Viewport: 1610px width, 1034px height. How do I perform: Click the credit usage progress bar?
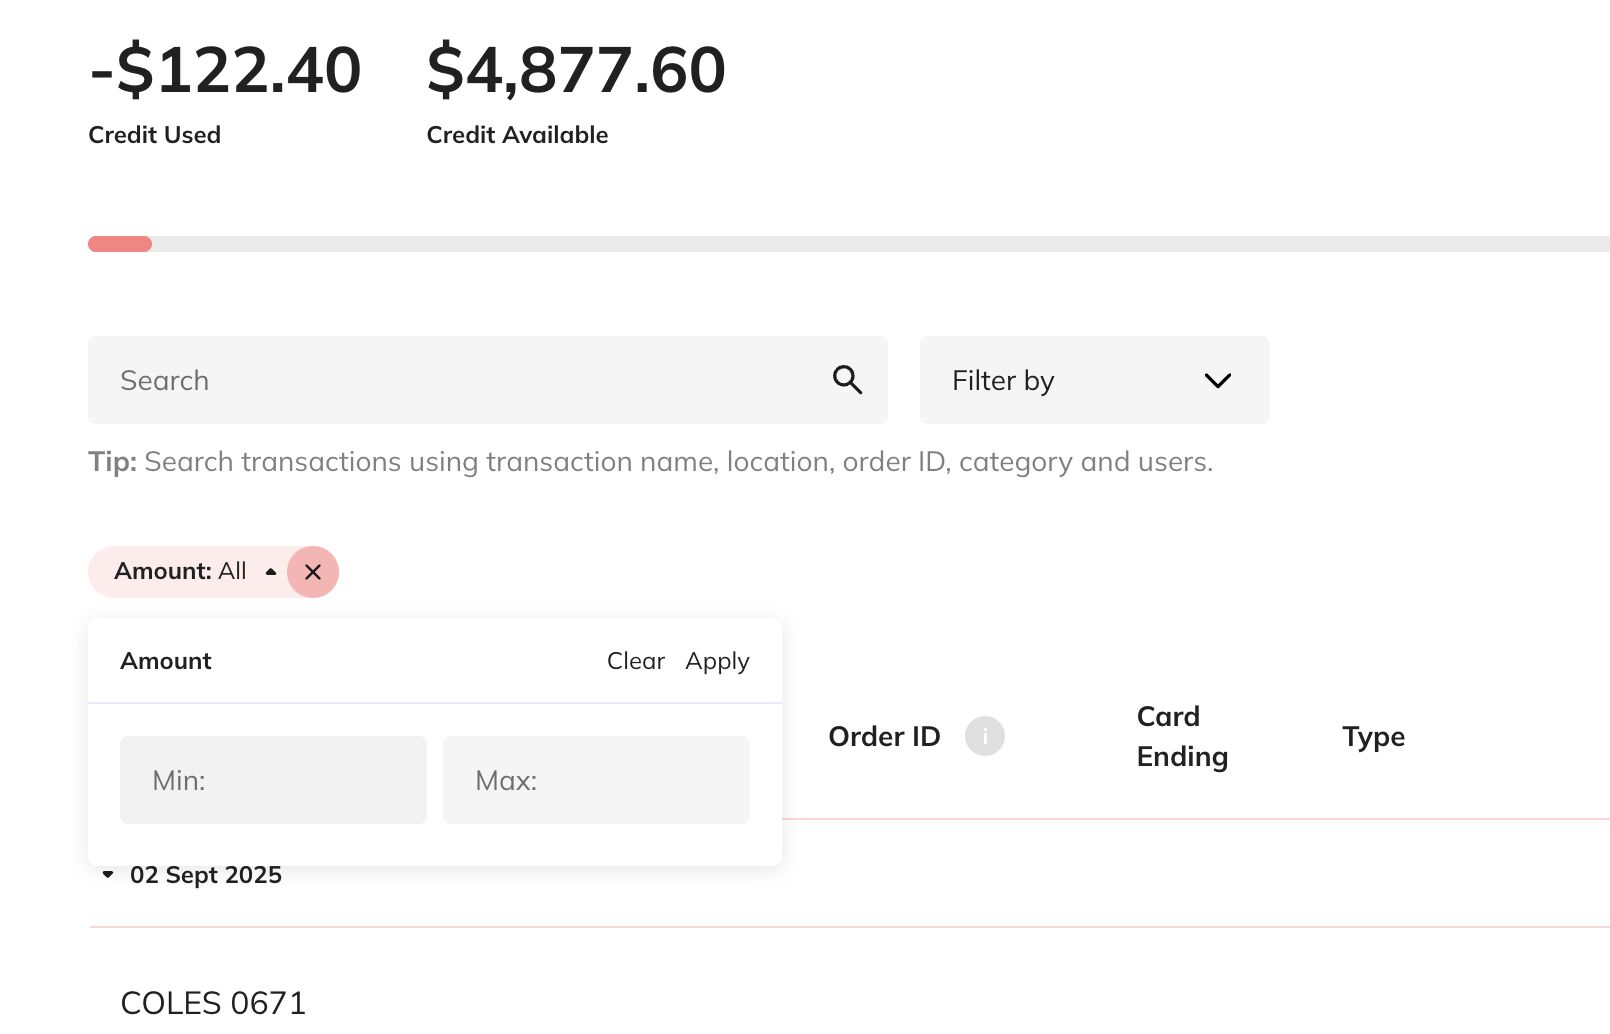[849, 244]
